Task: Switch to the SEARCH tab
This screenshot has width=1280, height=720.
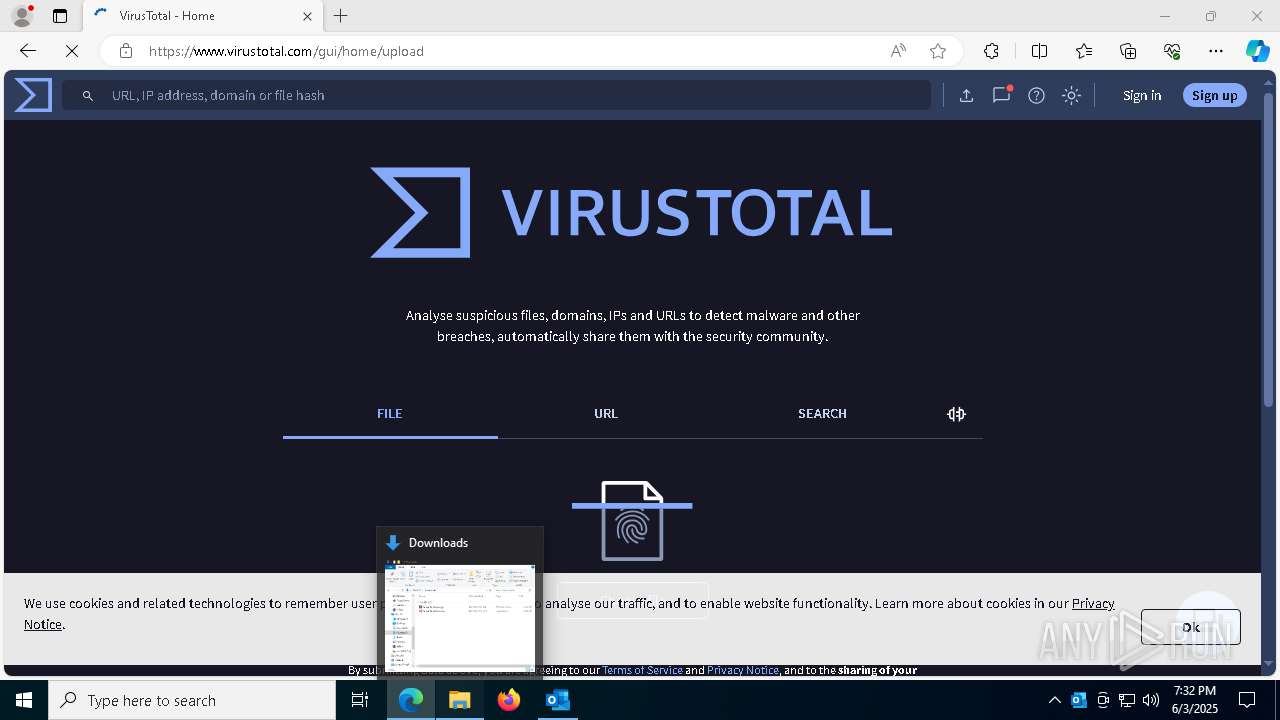Action: click(822, 413)
